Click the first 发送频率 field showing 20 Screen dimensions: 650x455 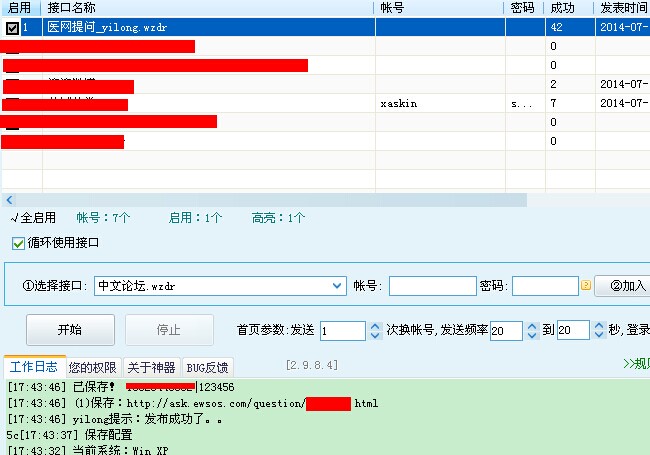tap(506, 331)
